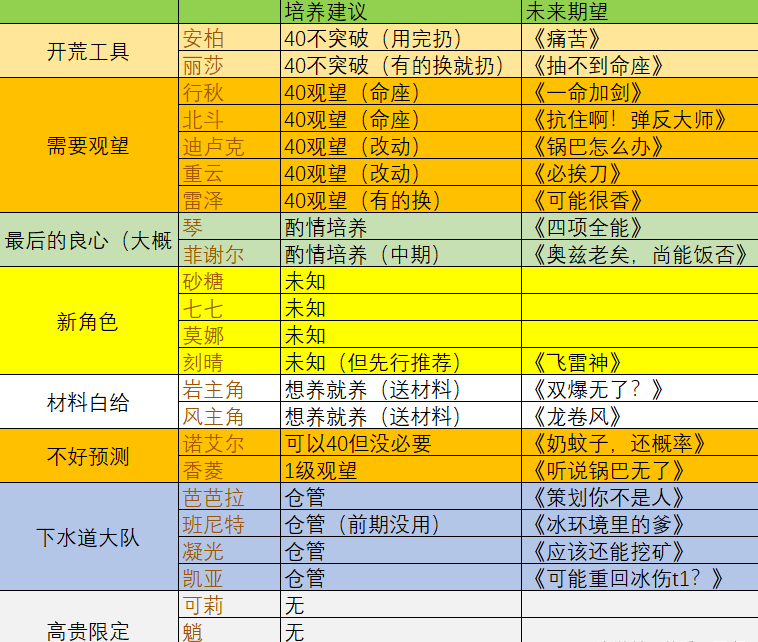Click the merged cell 最后的良心（大概
Screen dimensions: 758x642
pos(89,239)
